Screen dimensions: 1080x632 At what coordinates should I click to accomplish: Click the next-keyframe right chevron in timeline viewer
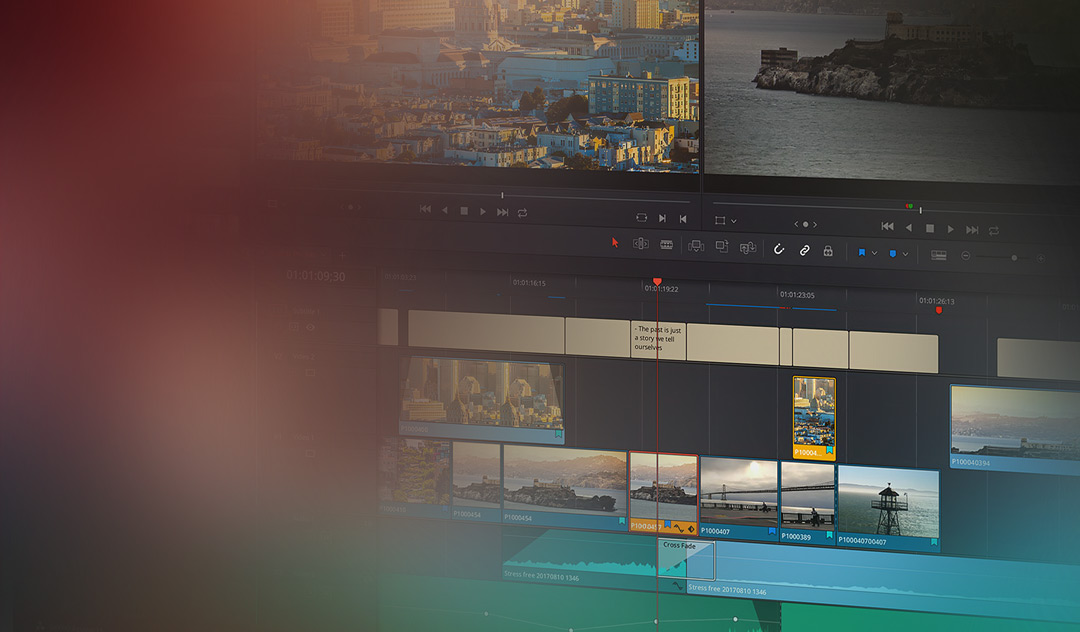[815, 224]
